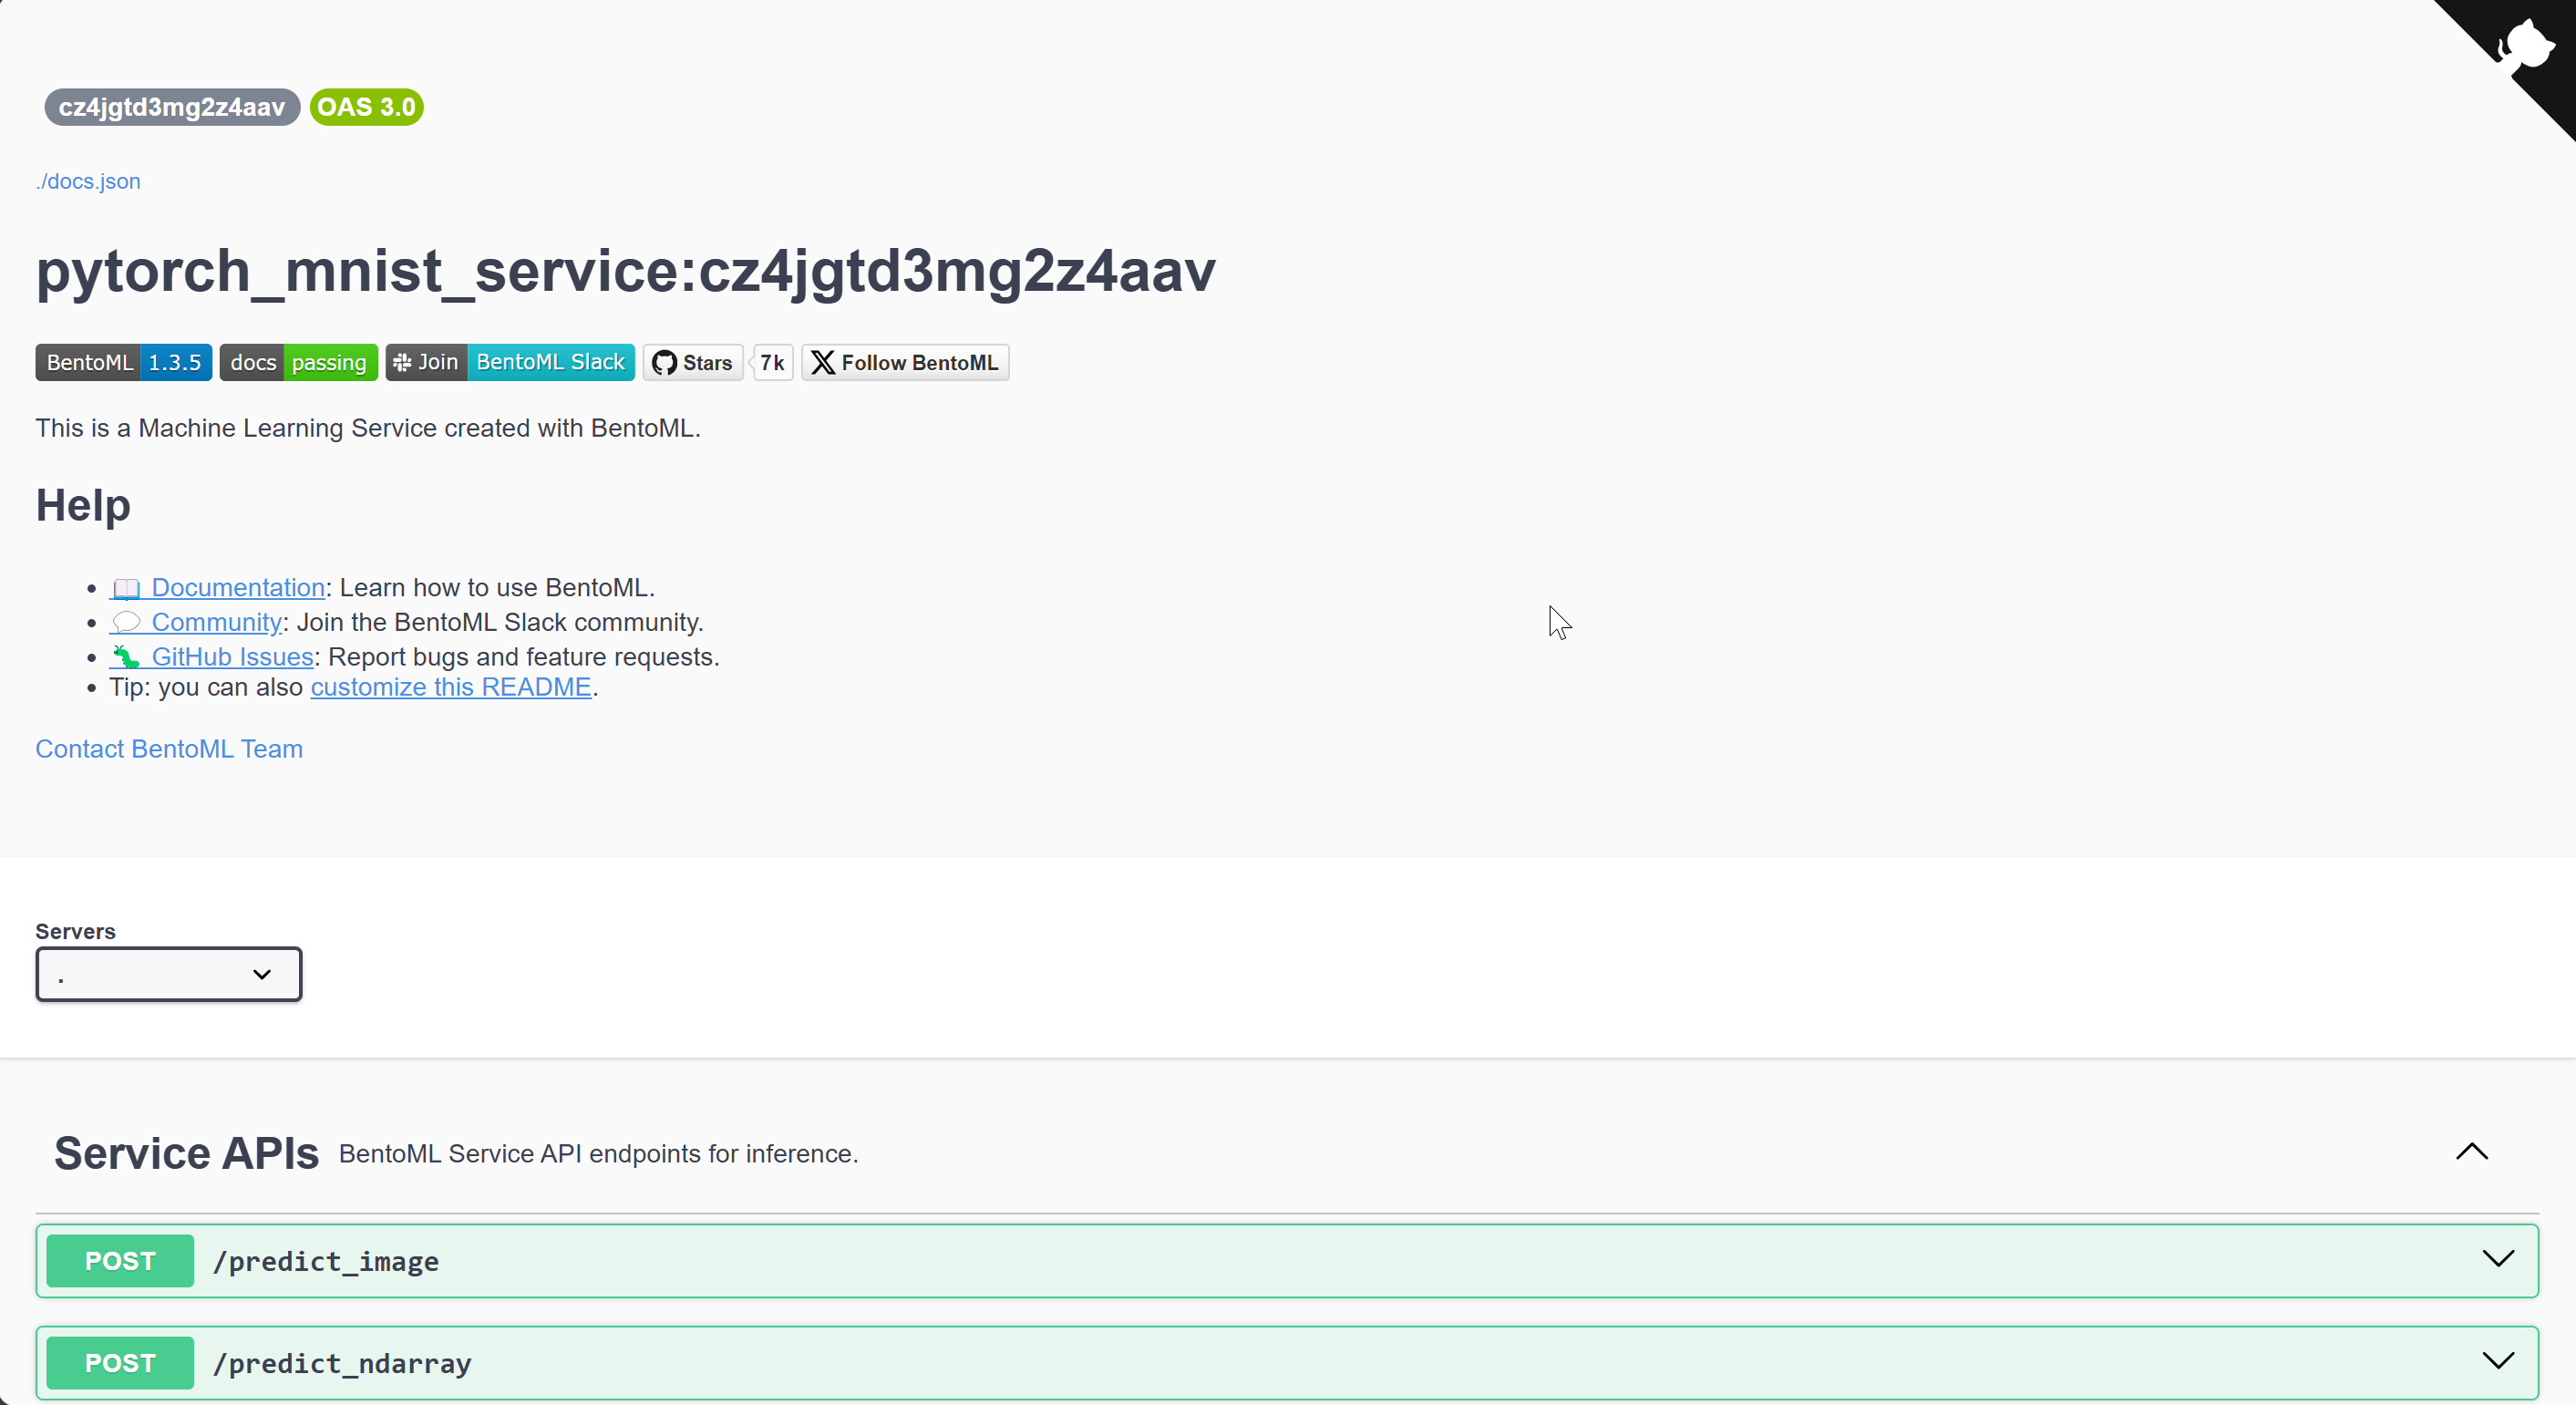Click the X icon on Follow BentoML badge

(823, 362)
